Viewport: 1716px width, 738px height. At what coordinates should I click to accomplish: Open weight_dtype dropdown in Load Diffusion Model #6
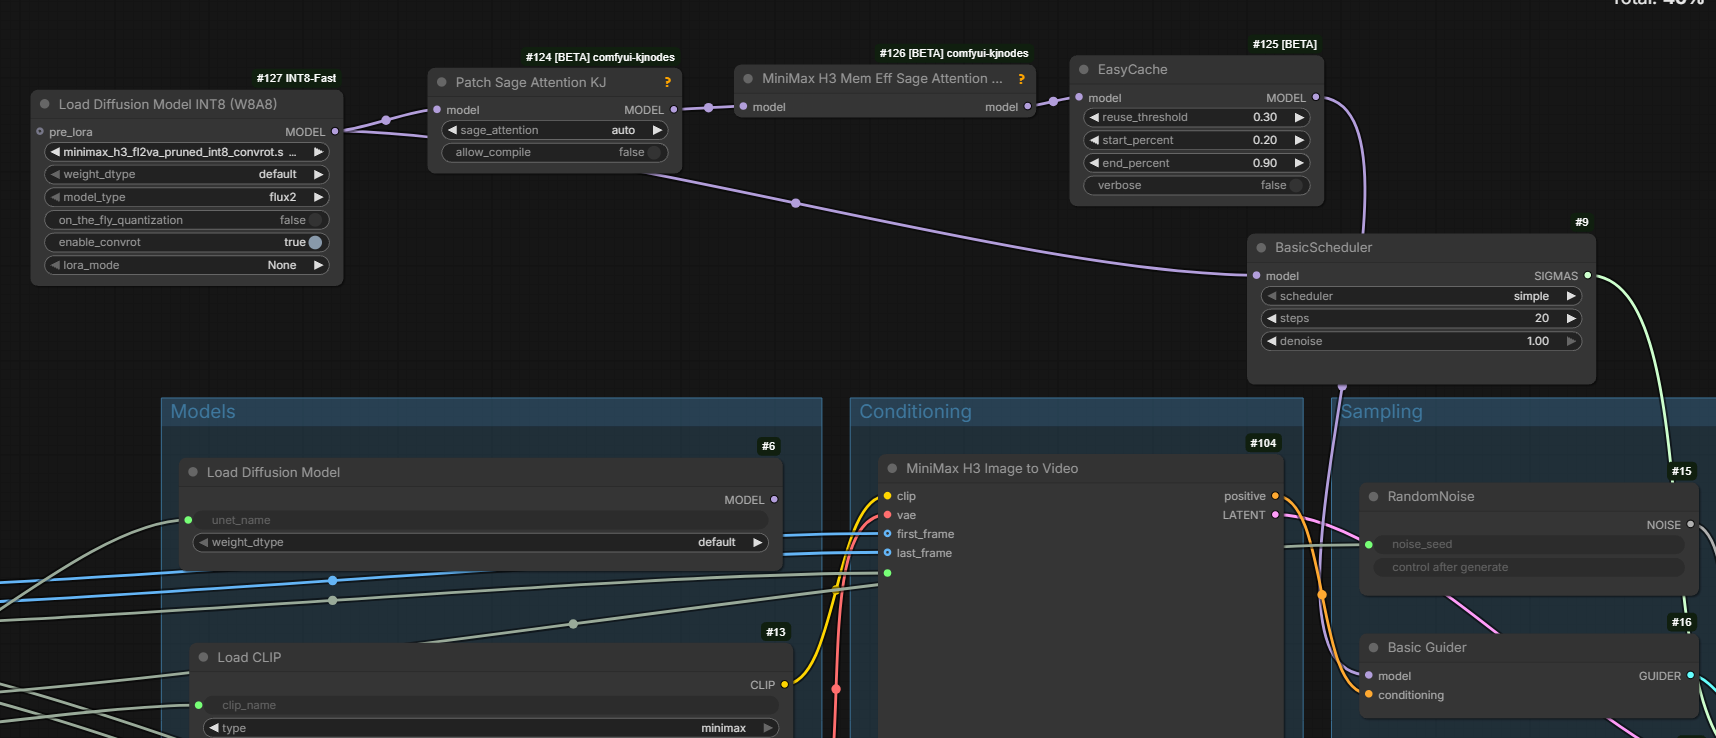pos(480,542)
